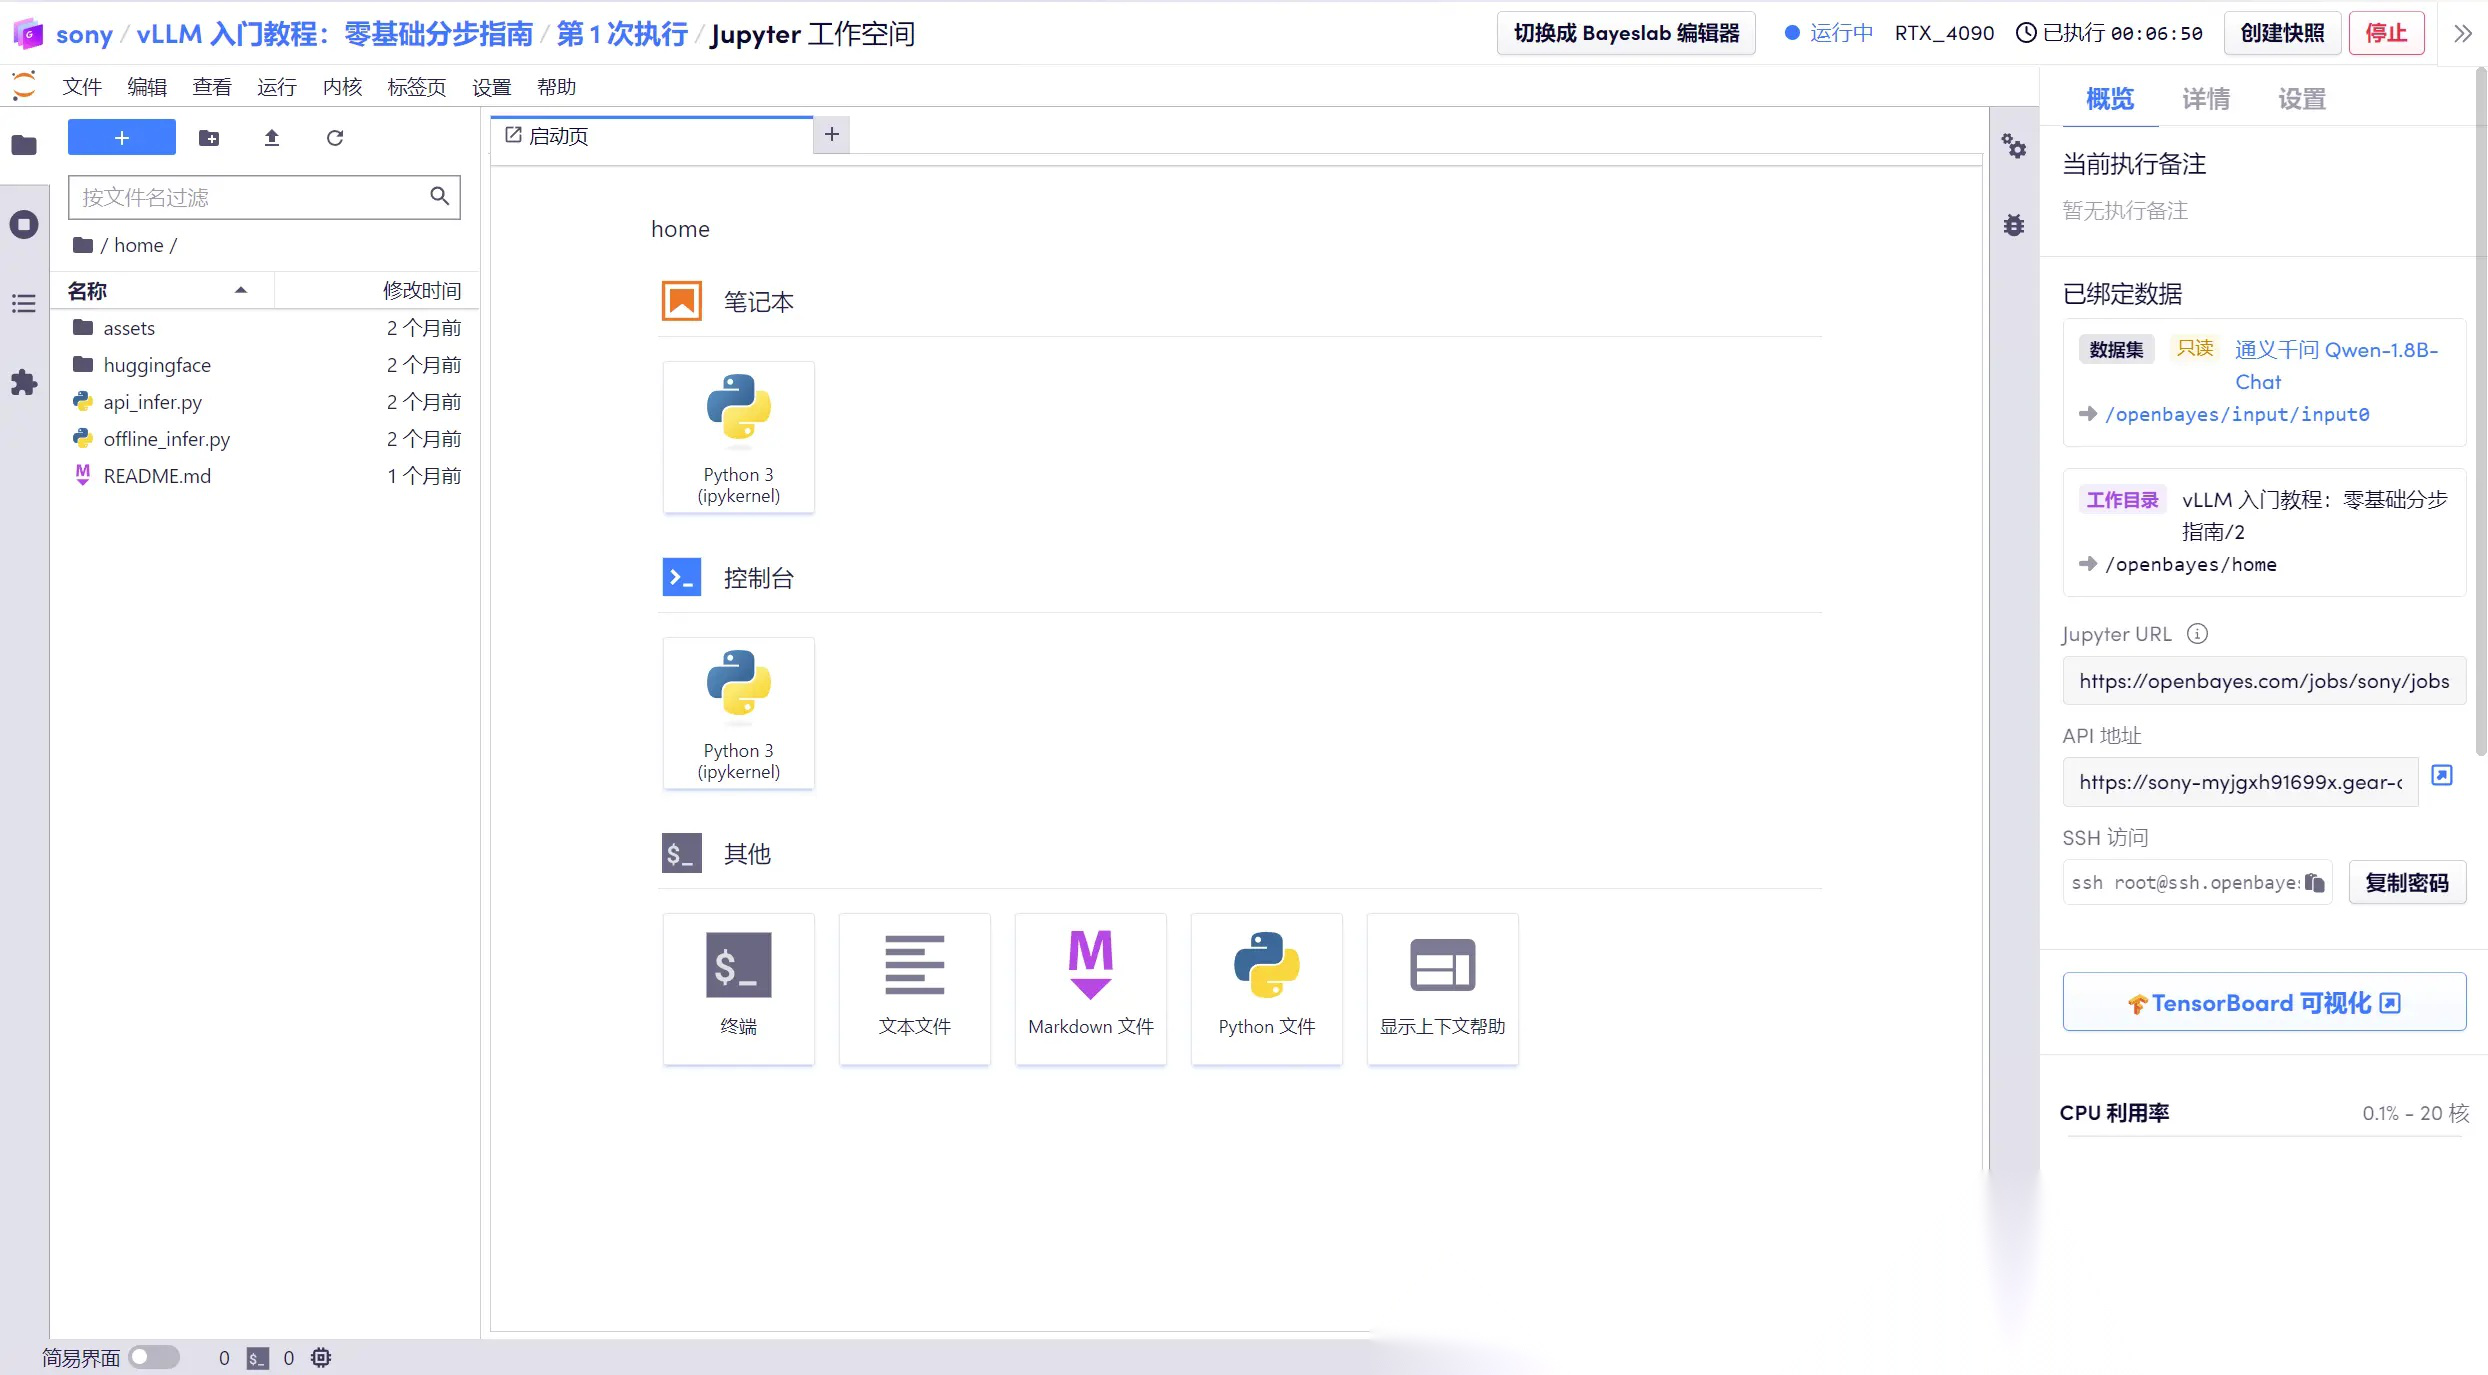Toggle the simple interface switch

pyautogui.click(x=154, y=1357)
